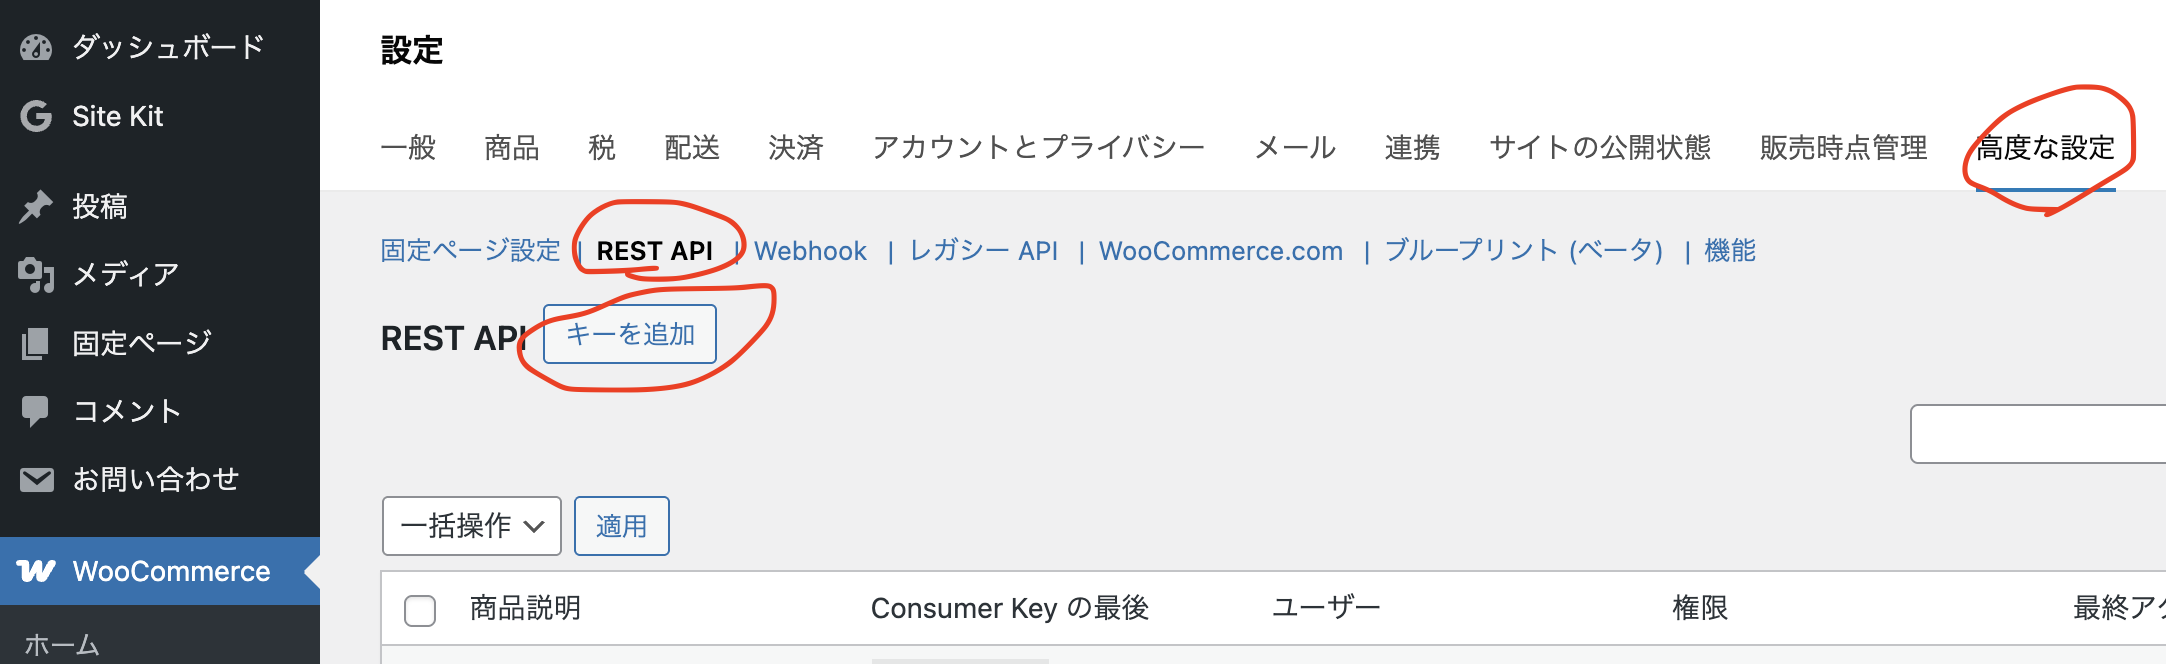The width and height of the screenshot is (2166, 664).
Task: Click the Media library icon
Action: (x=36, y=274)
